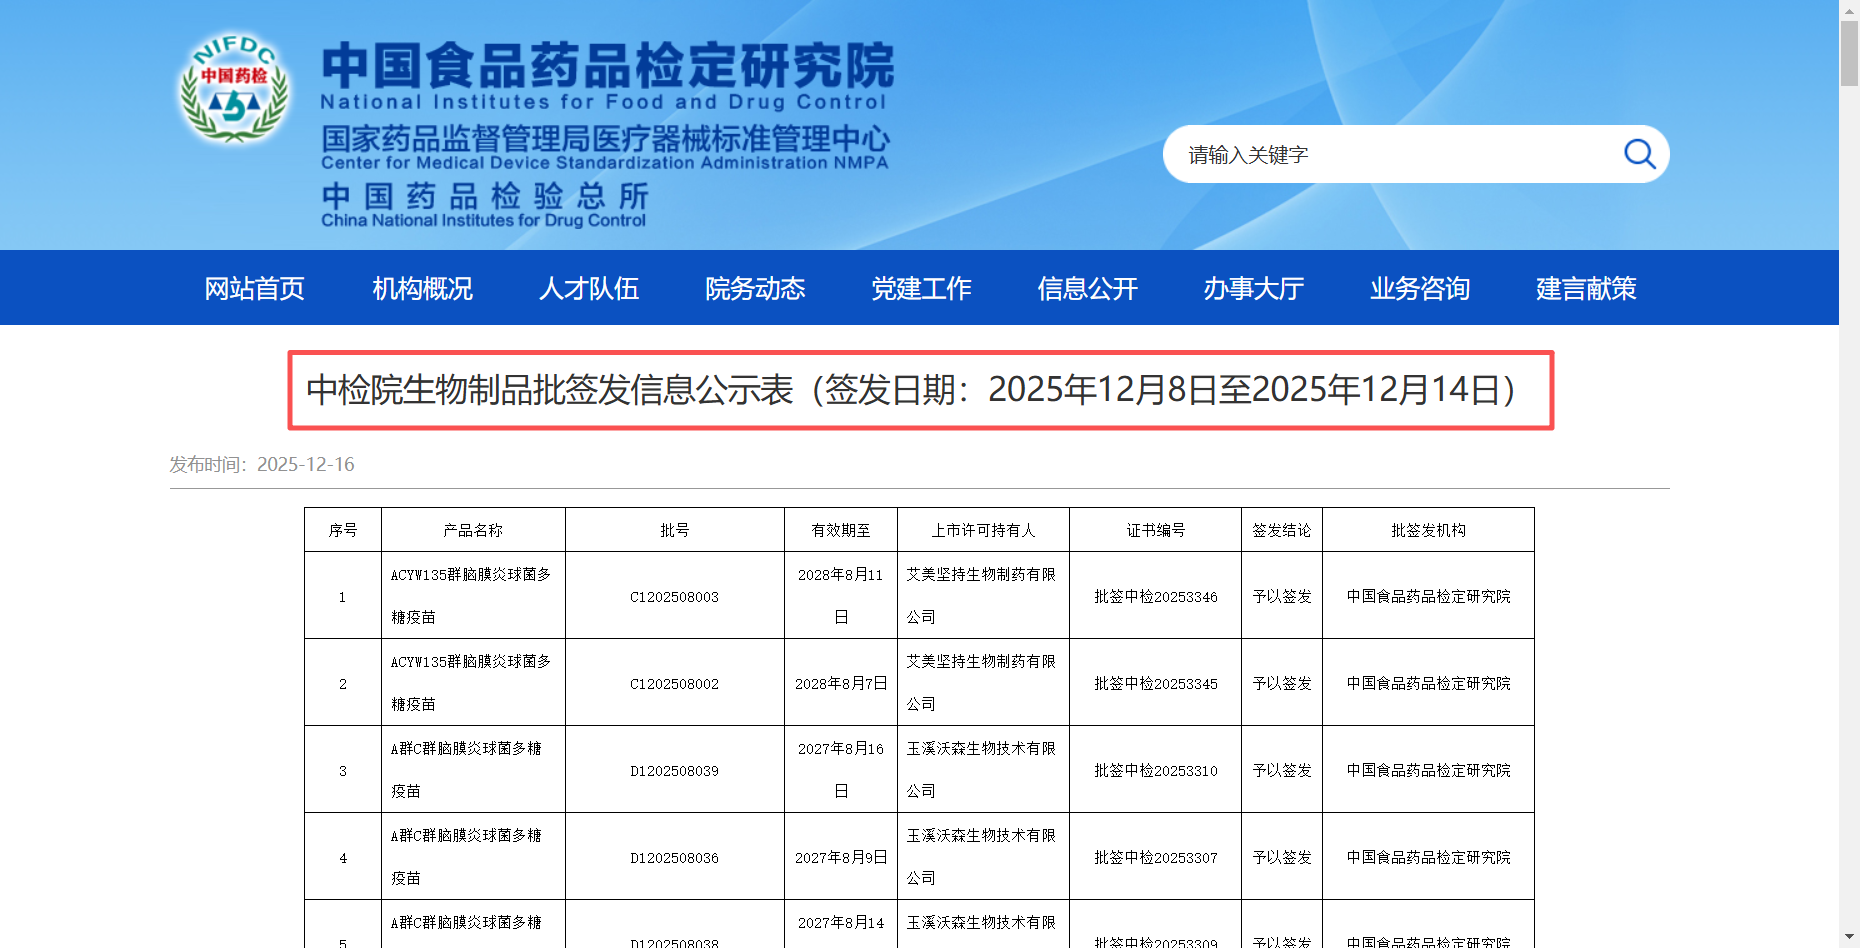
Task: Open the 院务动态 menu
Action: pos(755,288)
